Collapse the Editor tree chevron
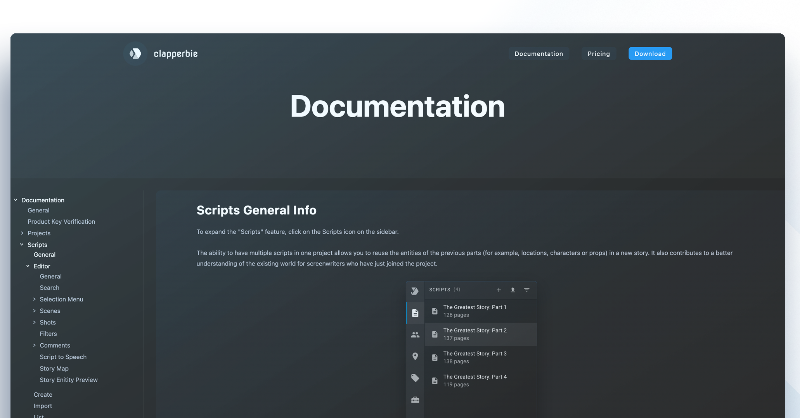 [x=28, y=266]
